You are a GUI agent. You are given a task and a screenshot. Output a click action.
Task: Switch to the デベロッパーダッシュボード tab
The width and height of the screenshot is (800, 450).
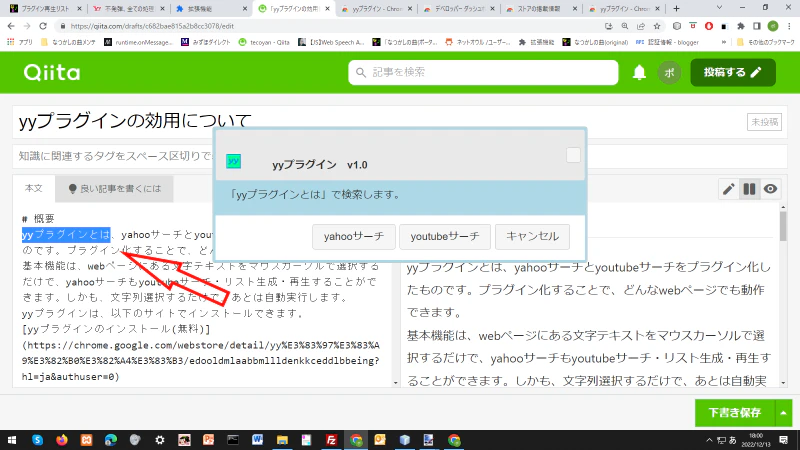click(459, 9)
